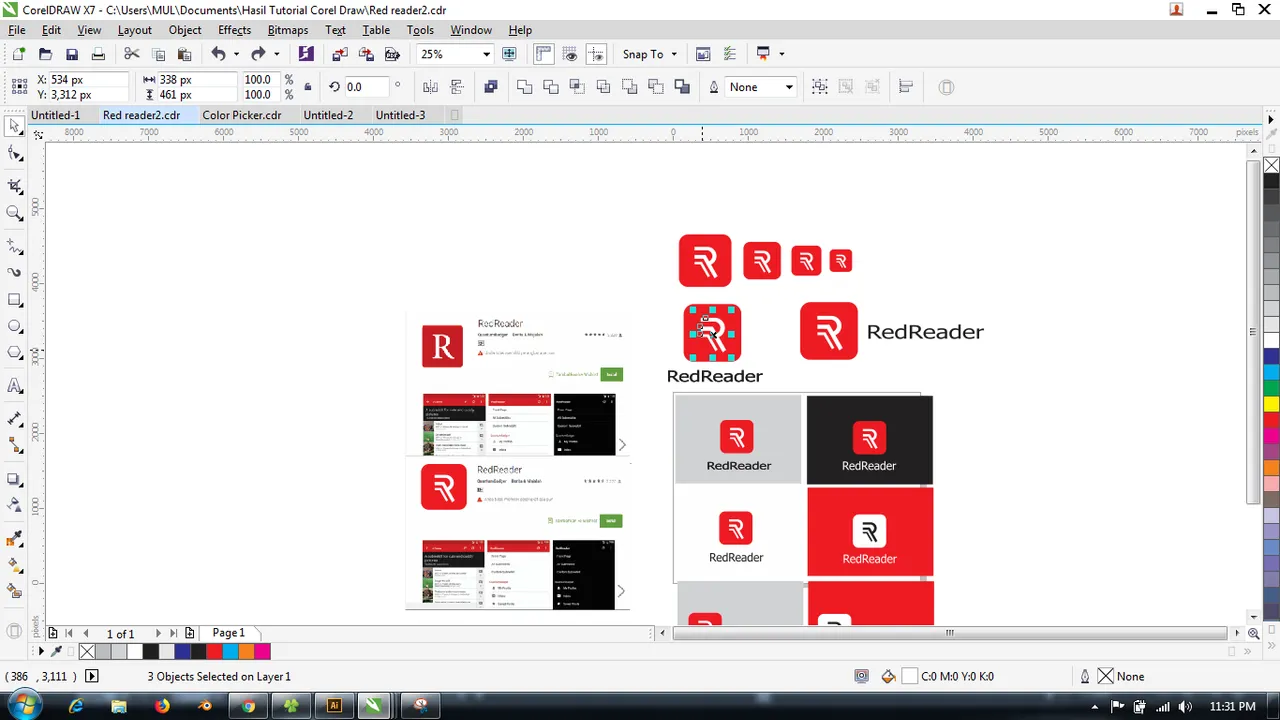Viewport: 1280px width, 720px height.
Task: Pick the orange swatch in document palette
Action: coord(246,652)
